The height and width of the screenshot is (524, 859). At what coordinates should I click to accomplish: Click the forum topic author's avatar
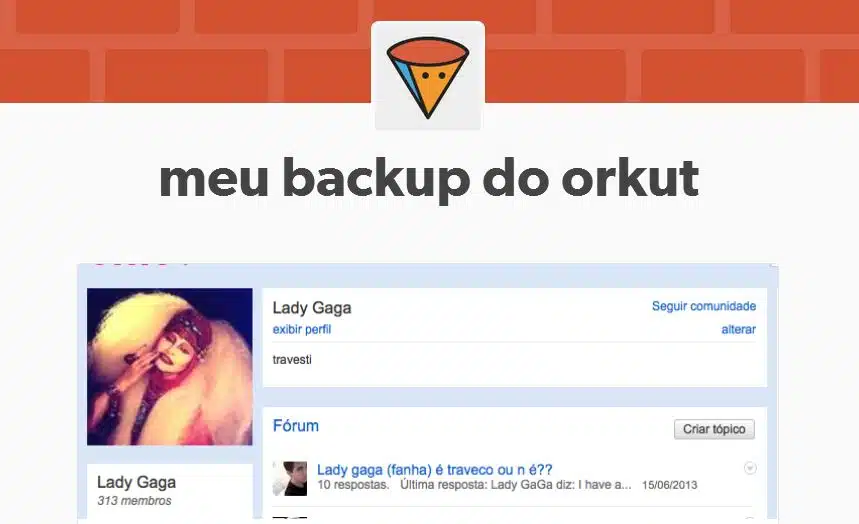(x=290, y=478)
